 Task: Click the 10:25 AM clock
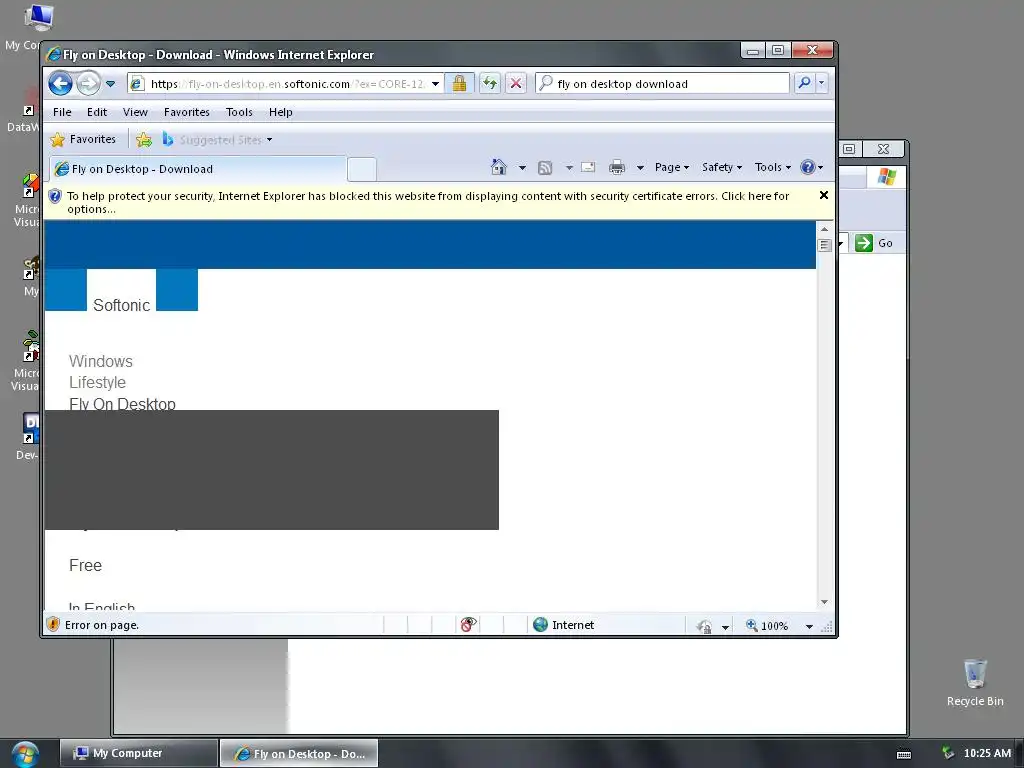pyautogui.click(x=987, y=753)
